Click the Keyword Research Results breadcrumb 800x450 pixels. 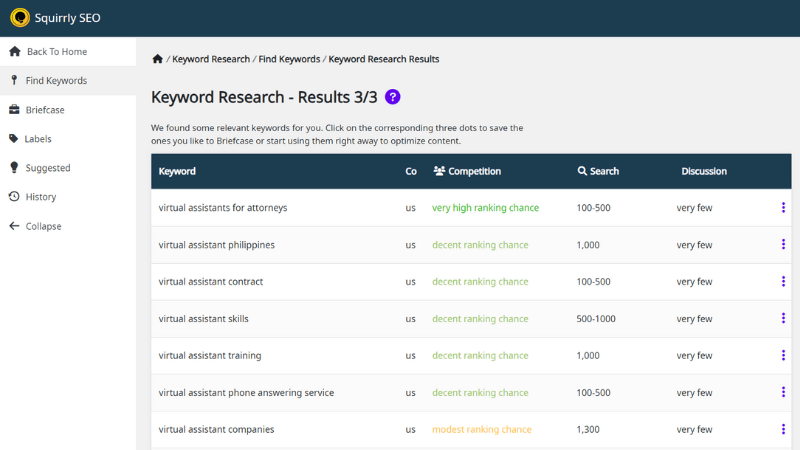(384, 59)
